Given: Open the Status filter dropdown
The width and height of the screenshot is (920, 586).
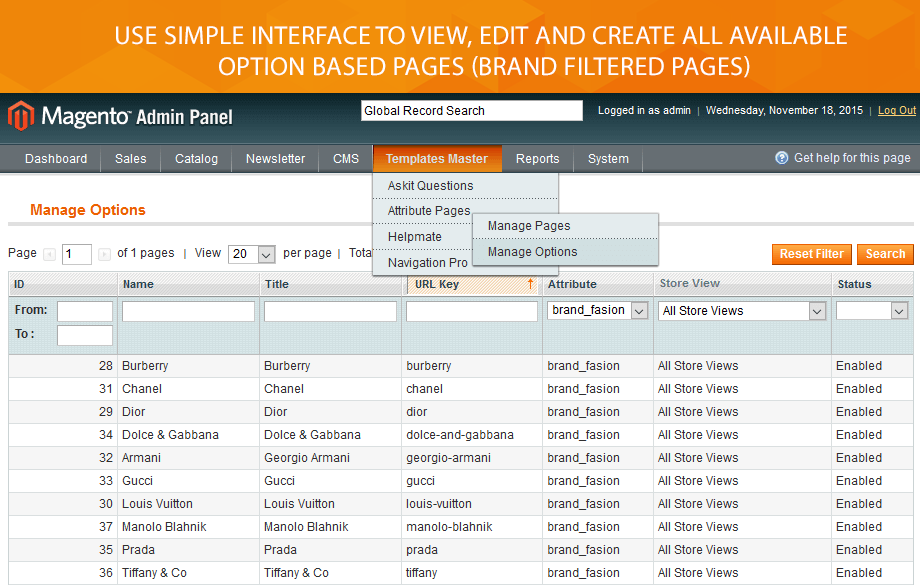Looking at the screenshot, I should pos(872,311).
